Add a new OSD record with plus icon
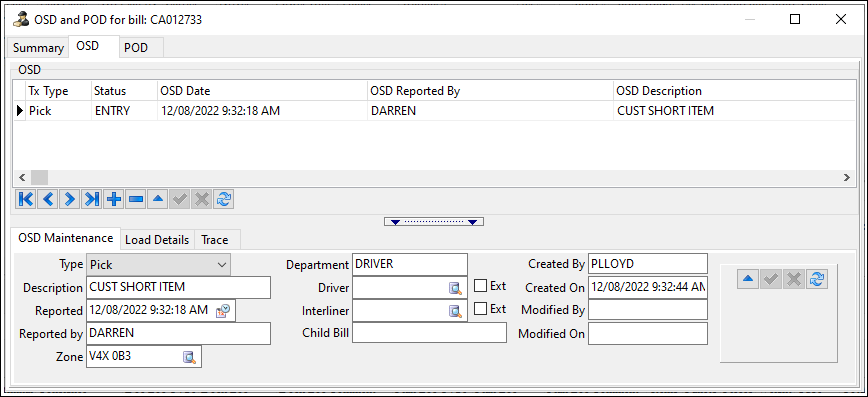Screen dimensions: 868x397 113,199
